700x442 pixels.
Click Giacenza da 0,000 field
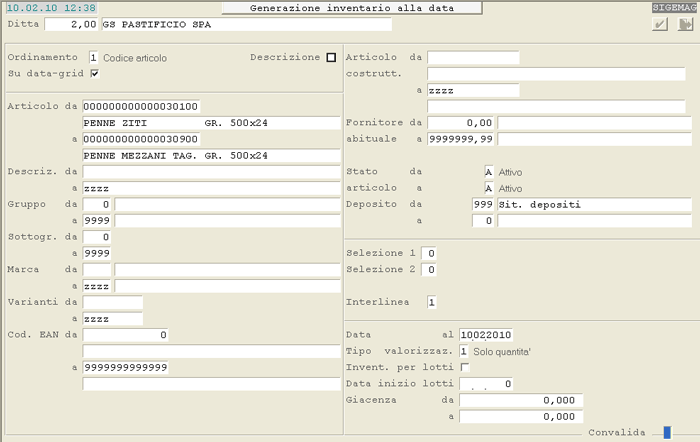tap(521, 400)
